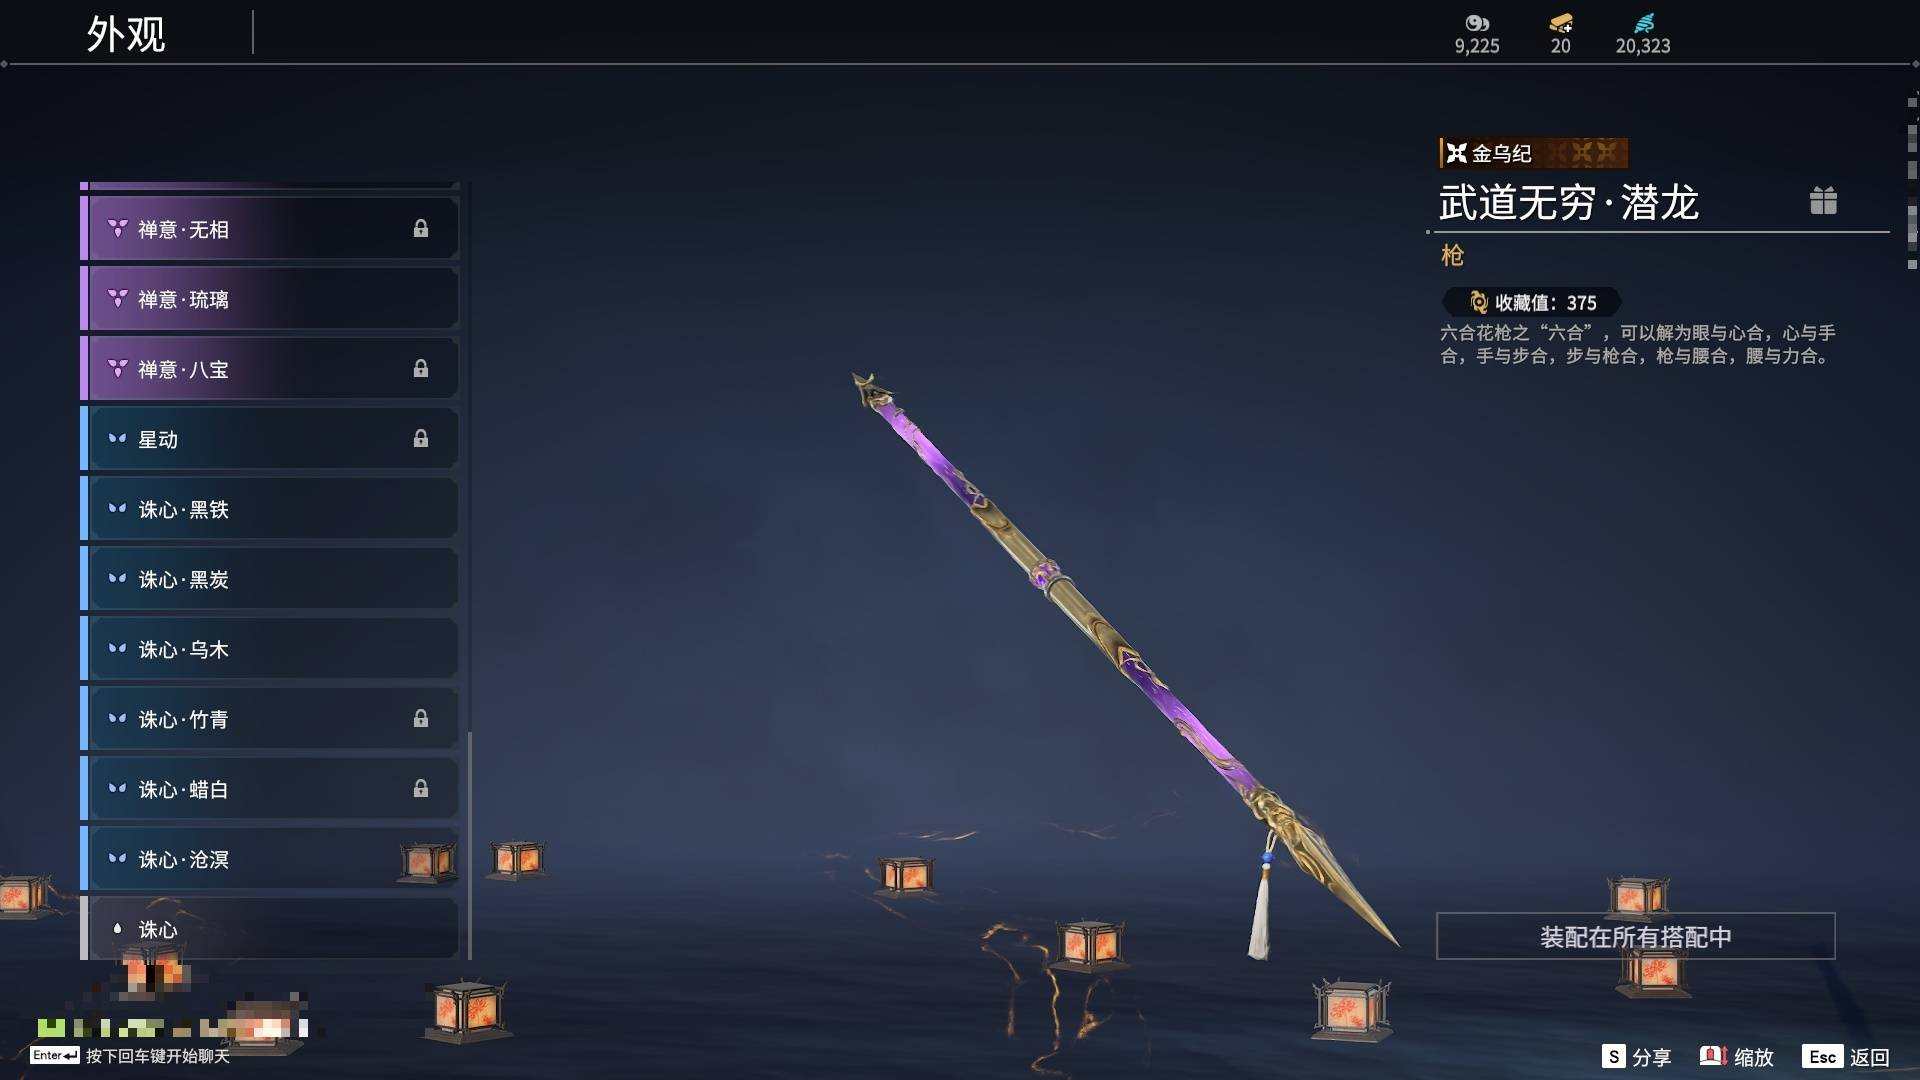Click the 分享 share button

click(1636, 1057)
